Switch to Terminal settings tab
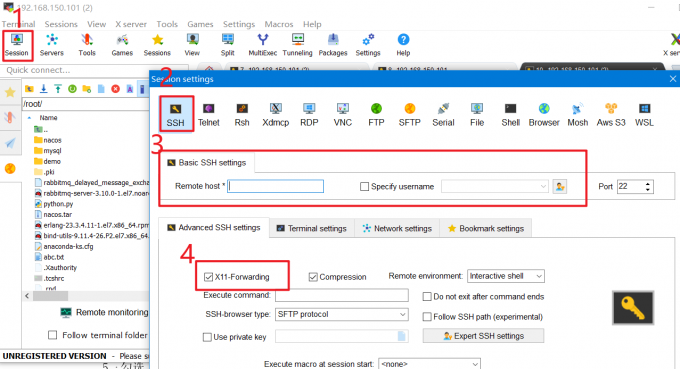Viewport: 680px width, 369px height. (x=312, y=229)
